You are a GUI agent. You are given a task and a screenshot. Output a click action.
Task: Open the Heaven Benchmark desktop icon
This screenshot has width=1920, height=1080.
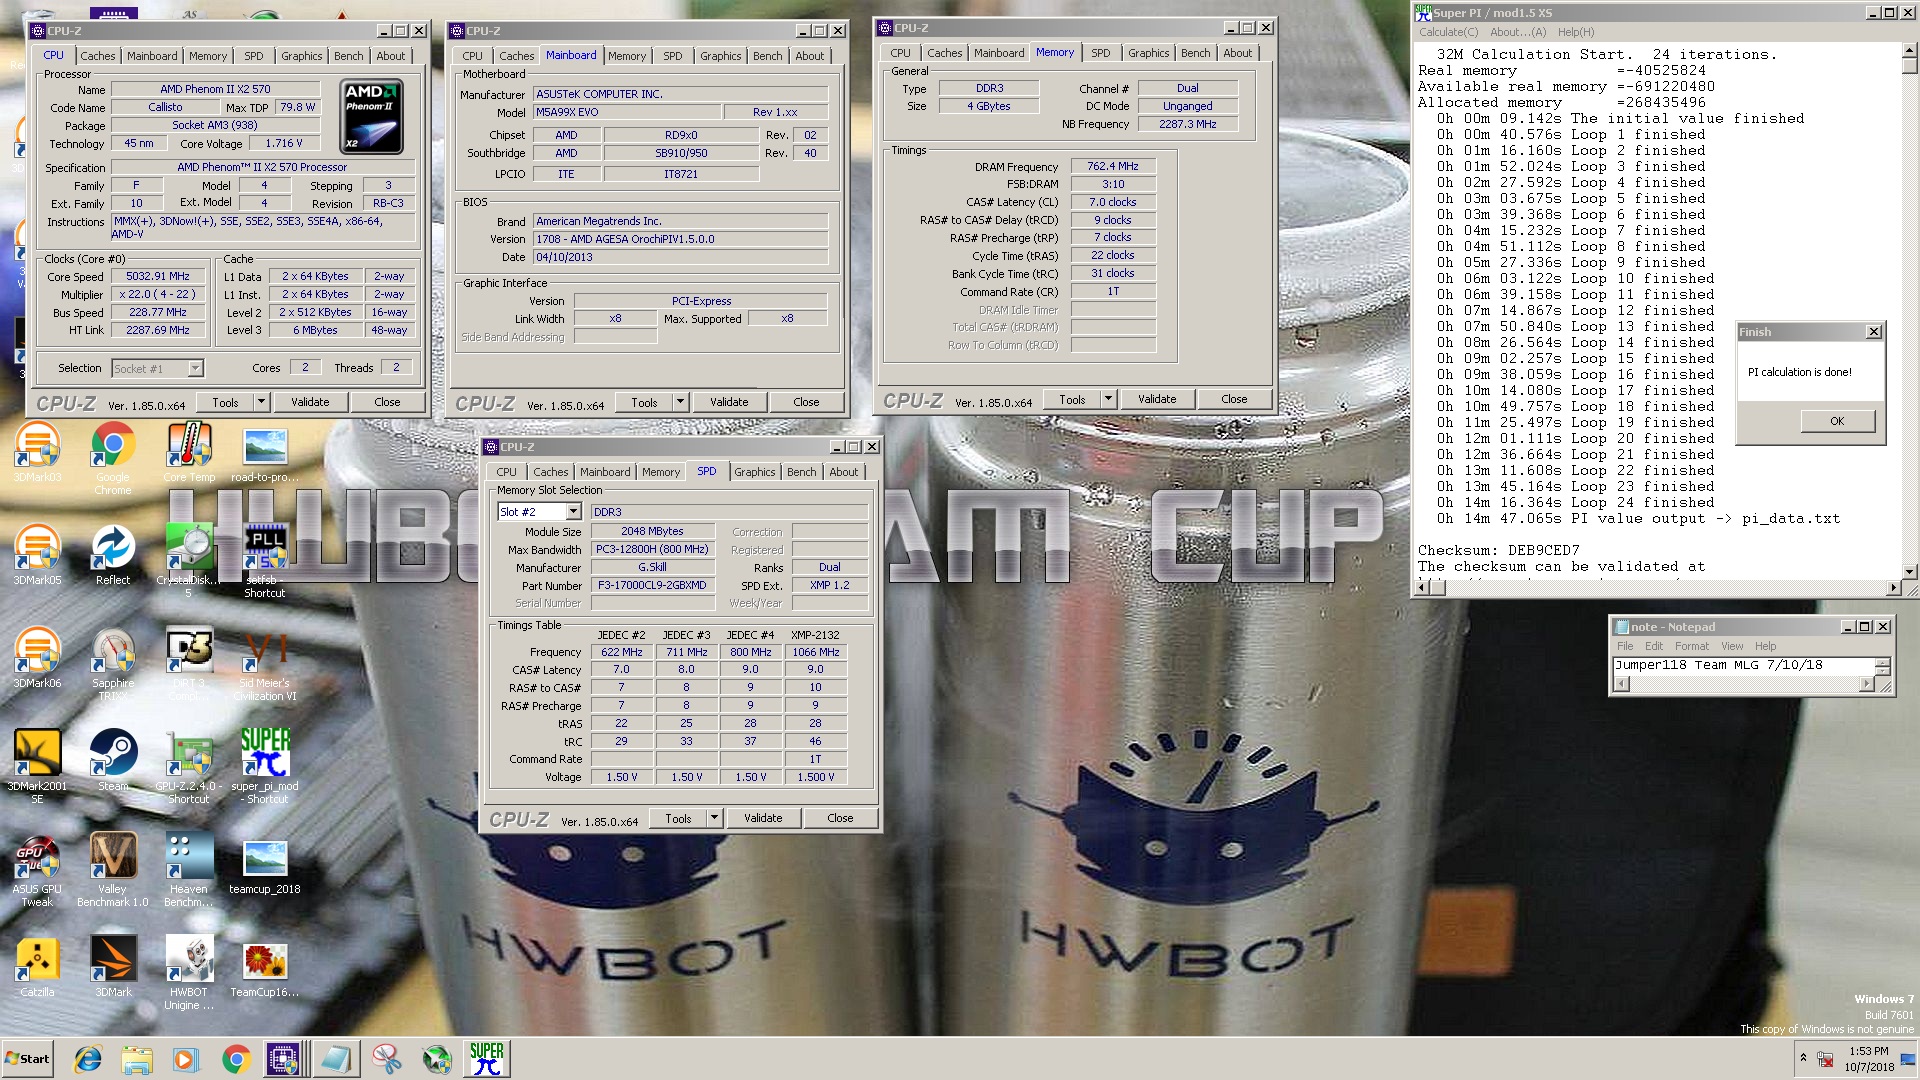click(x=189, y=870)
